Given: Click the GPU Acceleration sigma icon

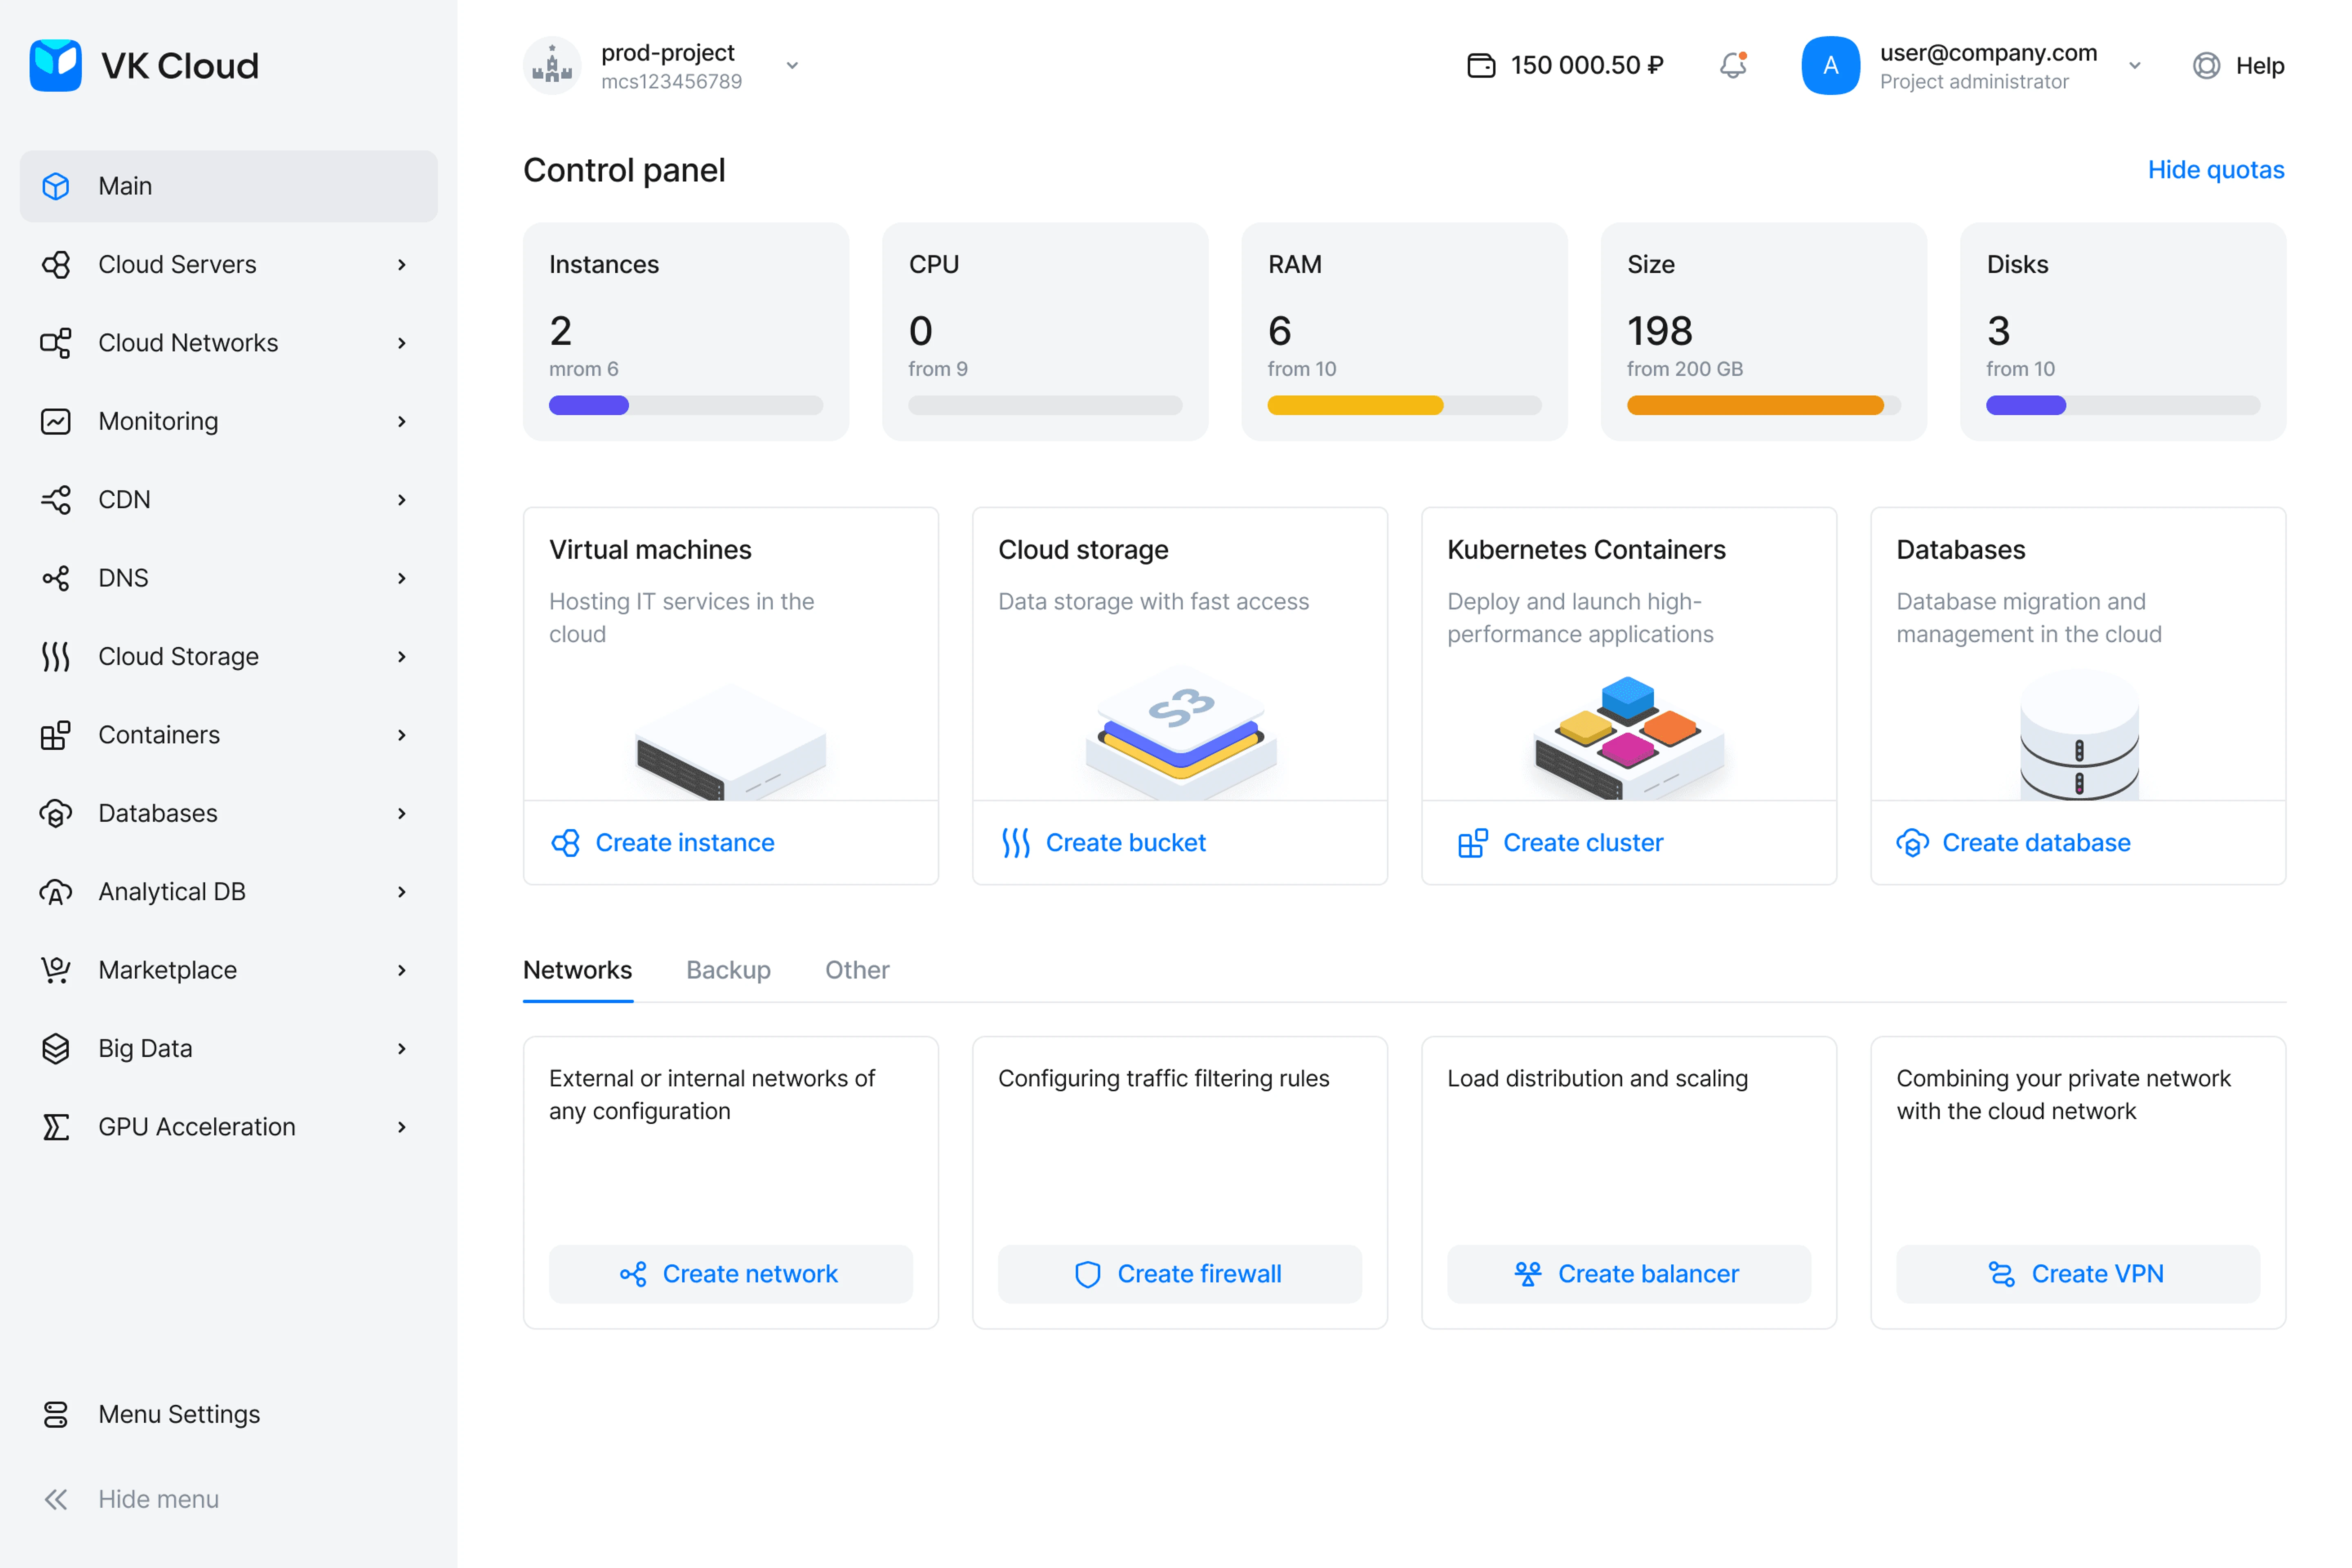Looking at the screenshot, I should [56, 1127].
